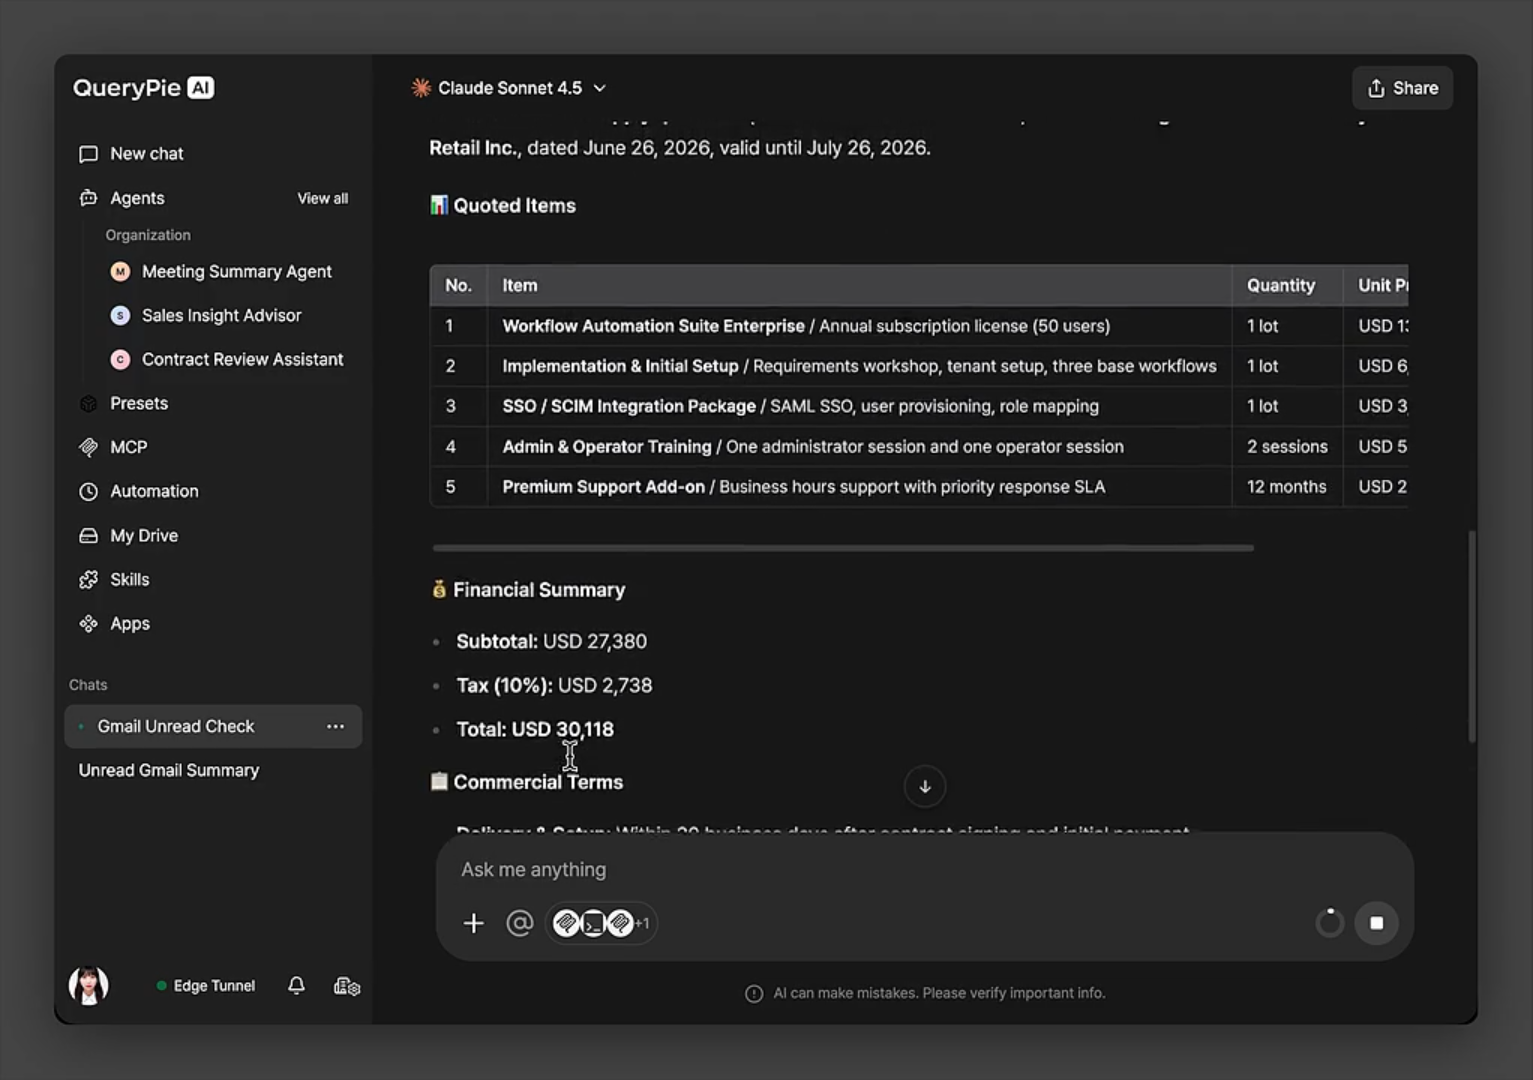Screen dimensions: 1533x1080
Task: Click the SSO / SCIM Integration Package item
Action: 800,406
